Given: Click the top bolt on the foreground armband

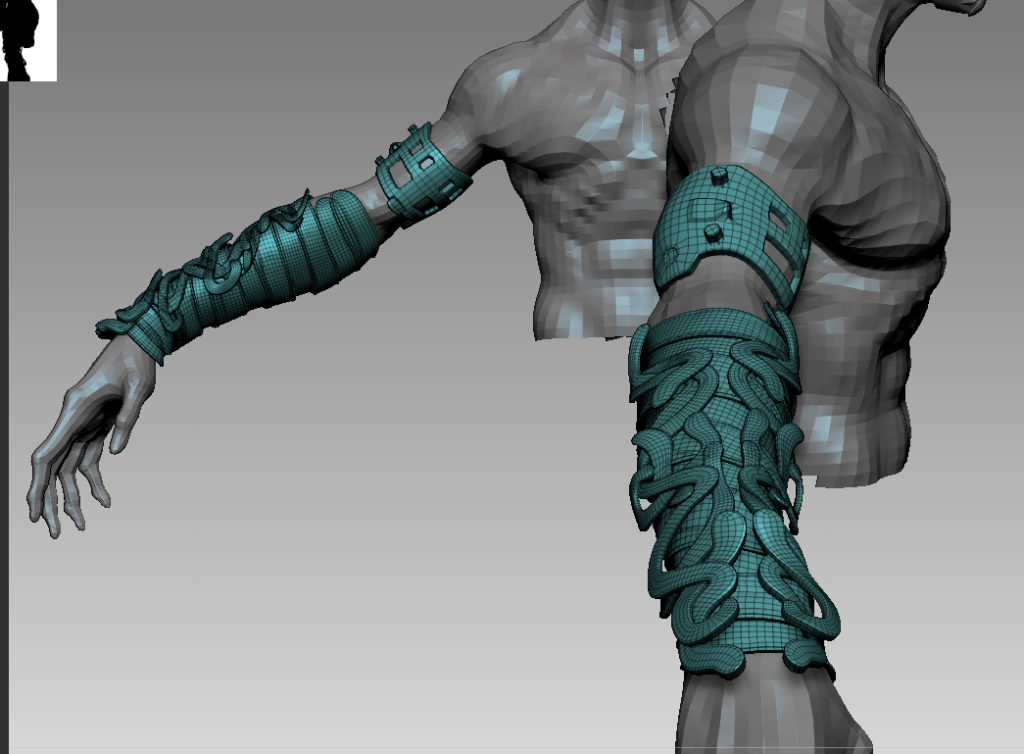Looking at the screenshot, I should 719,176.
